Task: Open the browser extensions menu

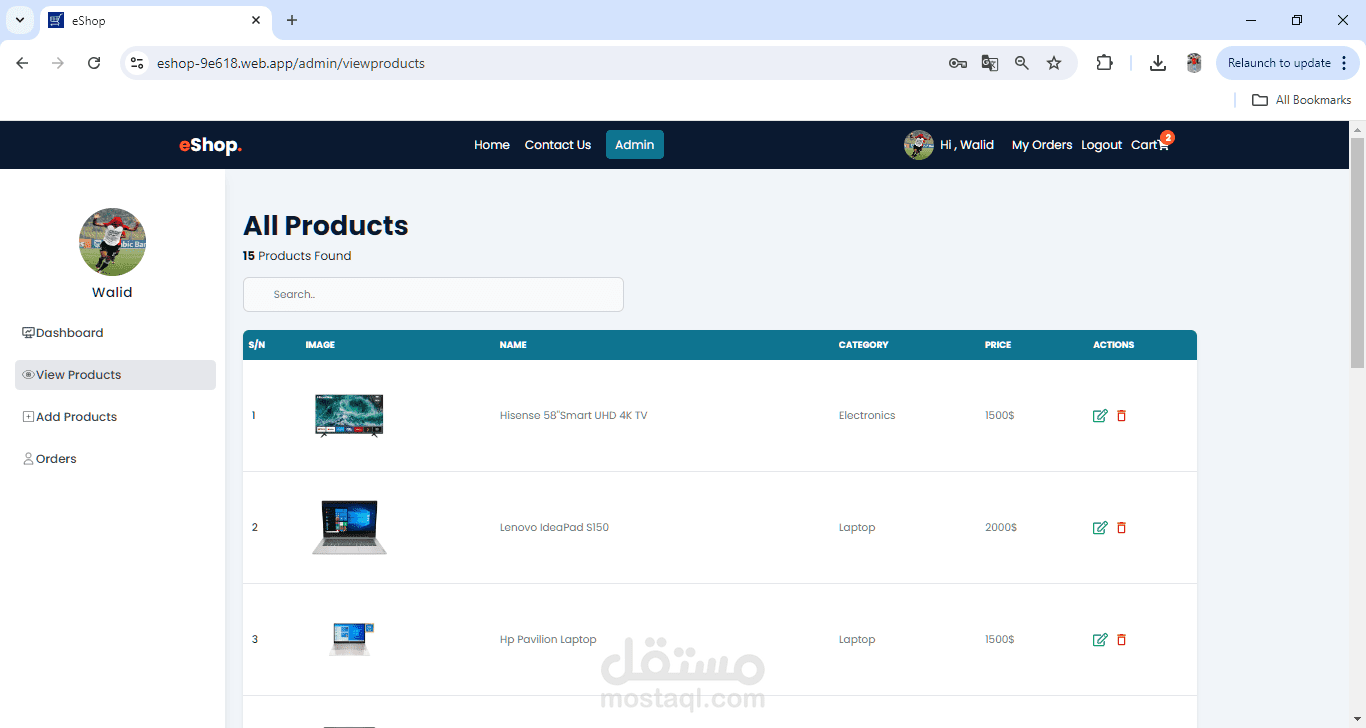Action: pos(1104,63)
